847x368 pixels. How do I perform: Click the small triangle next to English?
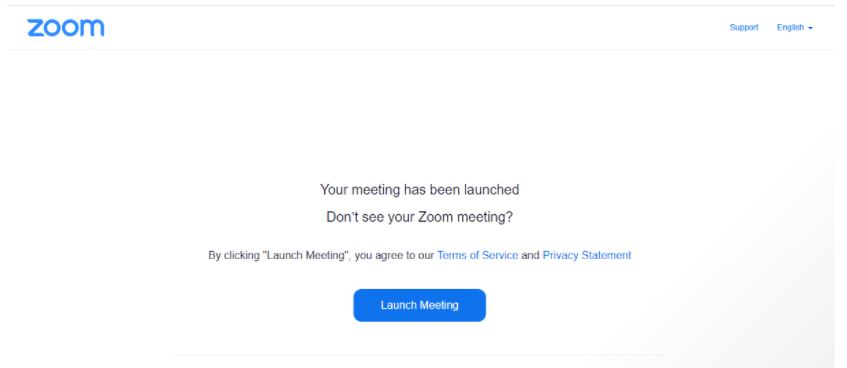pyautogui.click(x=810, y=28)
